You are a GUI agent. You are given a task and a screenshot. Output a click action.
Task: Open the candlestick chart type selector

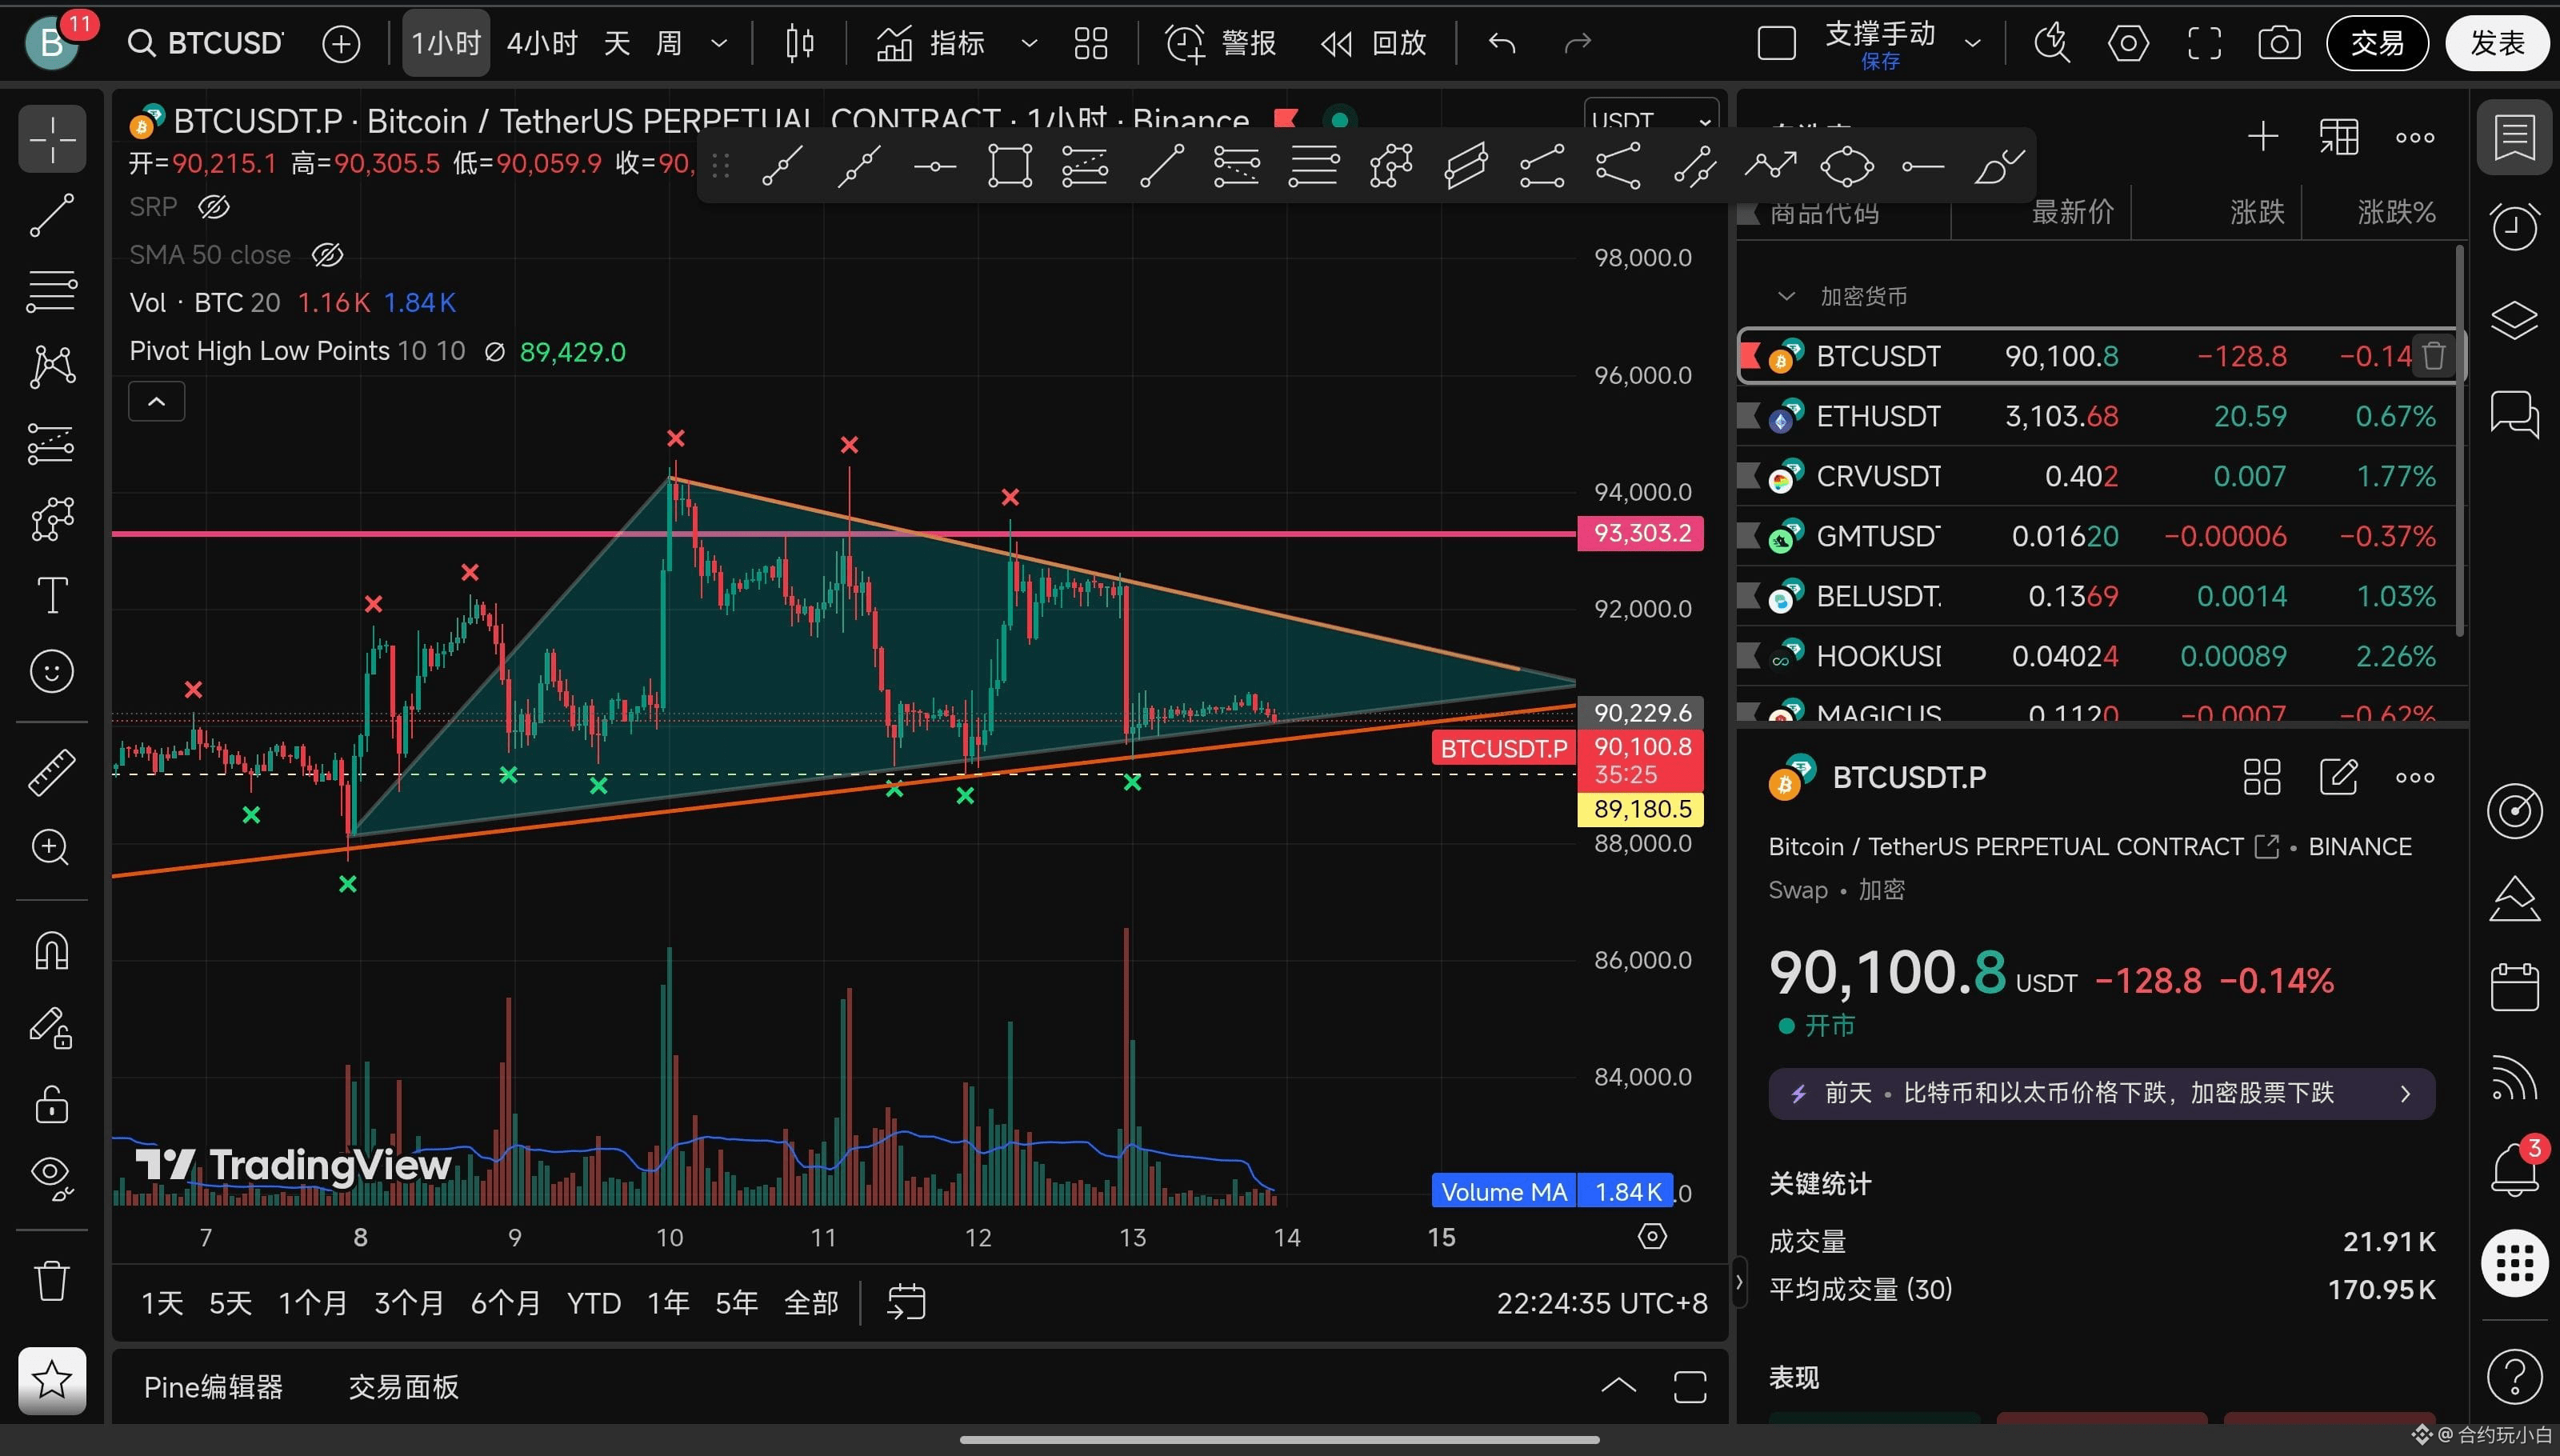click(x=800, y=43)
